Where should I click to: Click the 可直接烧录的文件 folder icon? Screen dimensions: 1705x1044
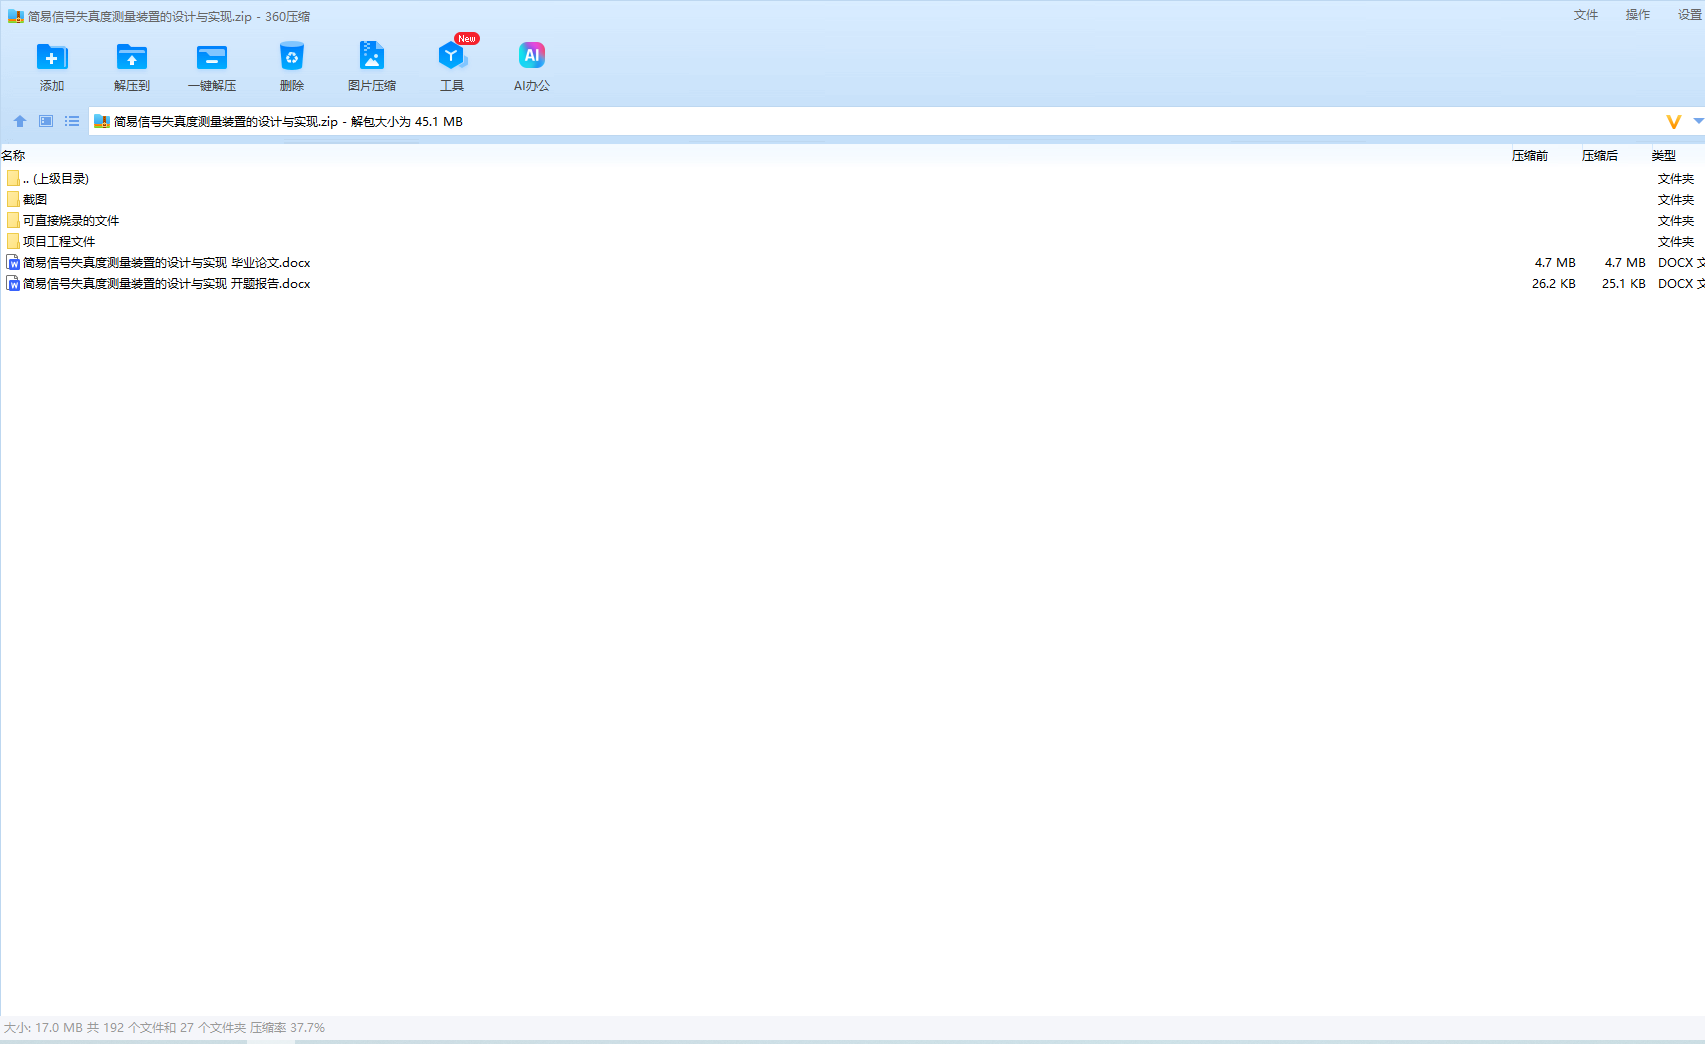13,220
